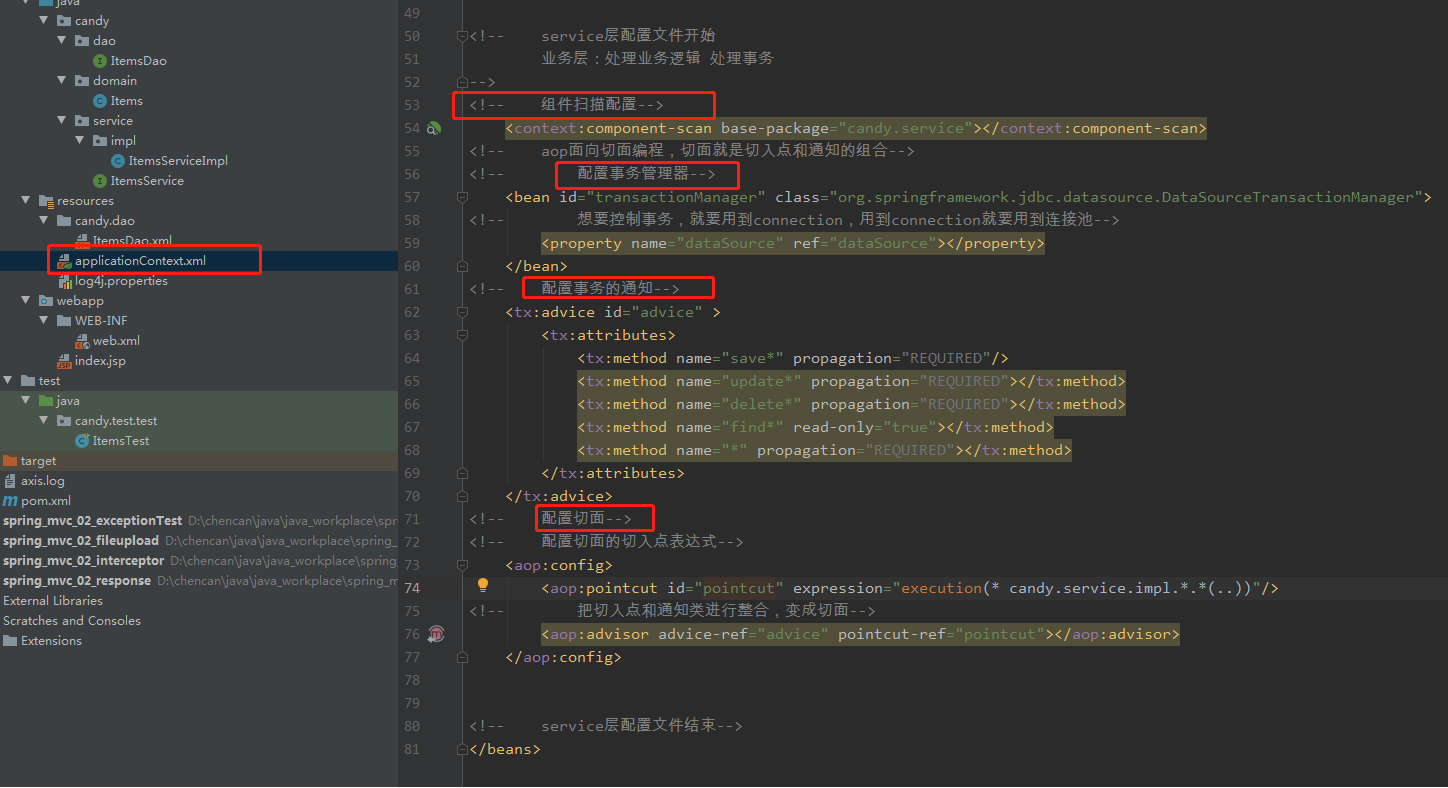This screenshot has width=1448, height=788.
Task: Click the lightbulb intention icon on line 74
Action: [x=482, y=585]
